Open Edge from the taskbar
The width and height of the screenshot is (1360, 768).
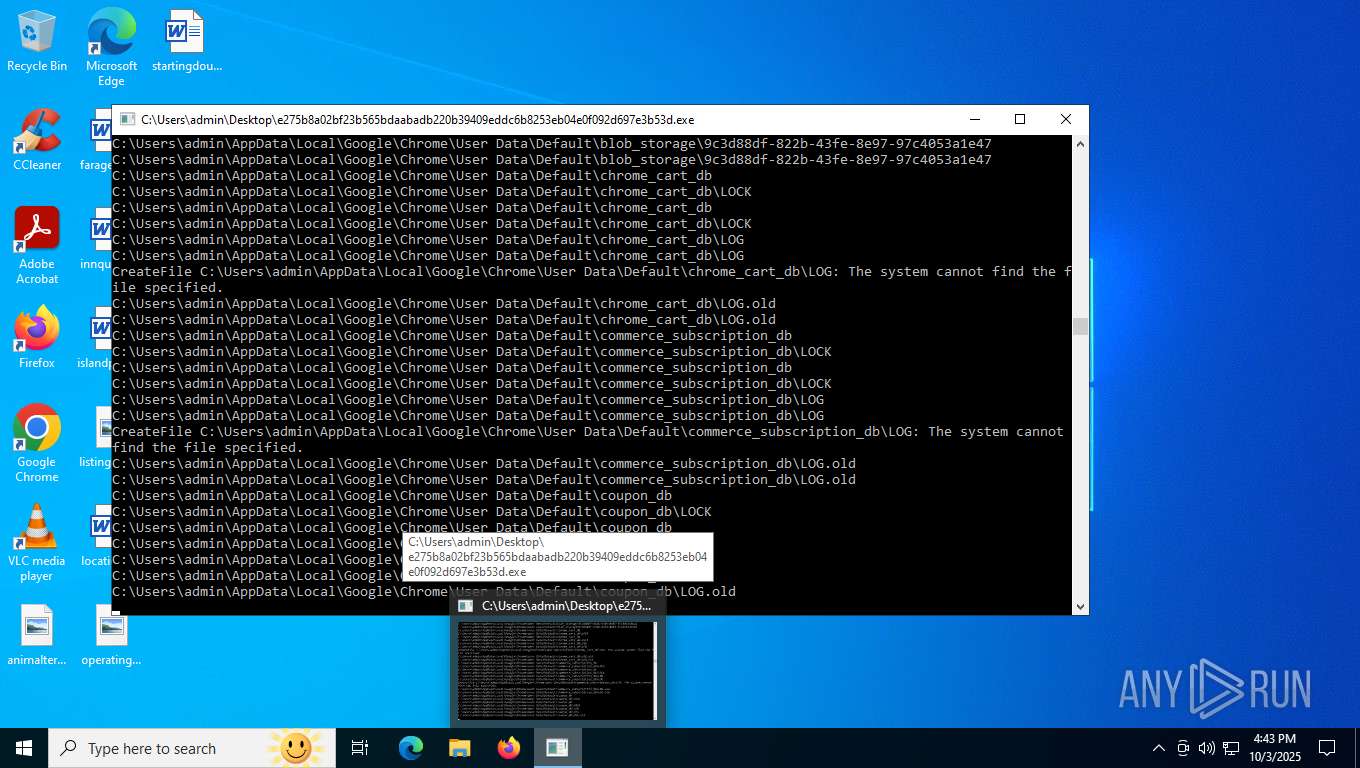coord(410,748)
